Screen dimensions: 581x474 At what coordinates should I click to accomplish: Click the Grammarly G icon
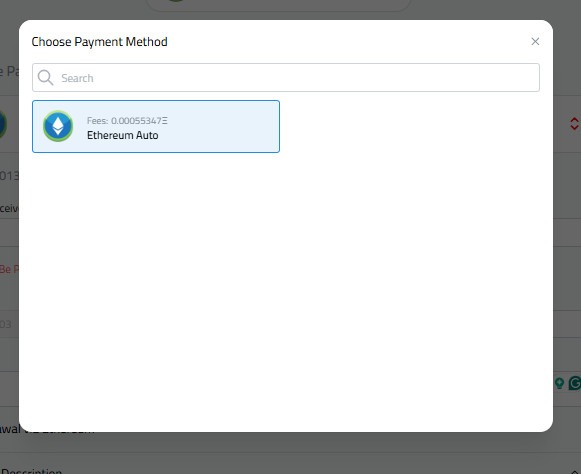pyautogui.click(x=575, y=383)
